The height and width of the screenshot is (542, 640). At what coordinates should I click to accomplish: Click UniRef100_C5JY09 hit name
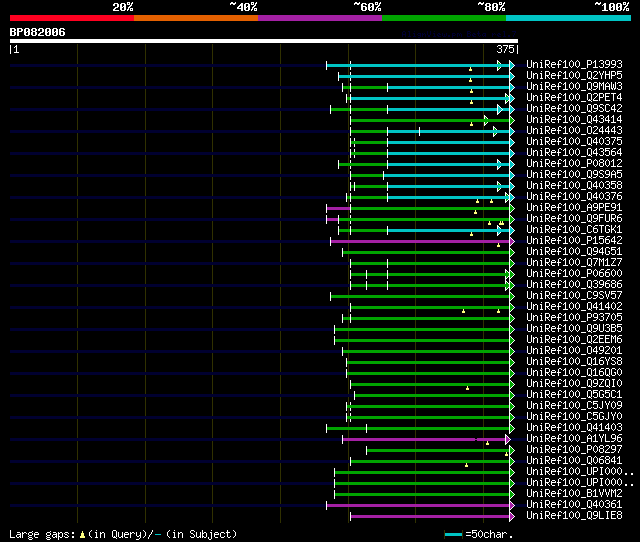point(574,406)
